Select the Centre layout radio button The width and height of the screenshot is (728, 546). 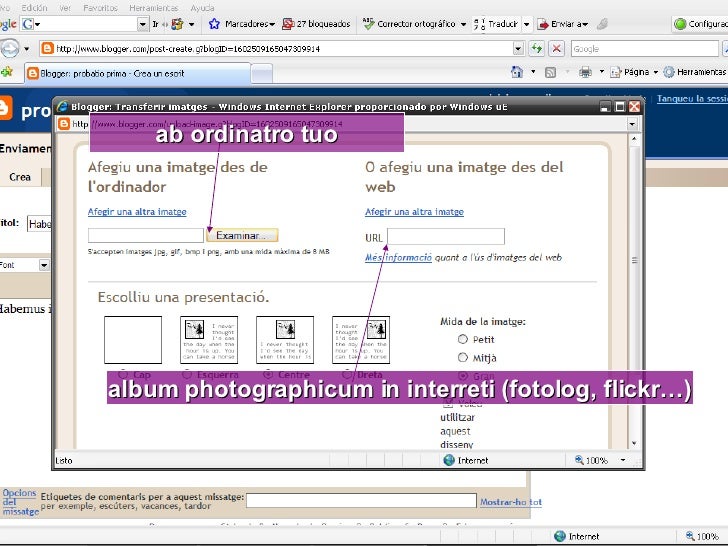coord(267,374)
